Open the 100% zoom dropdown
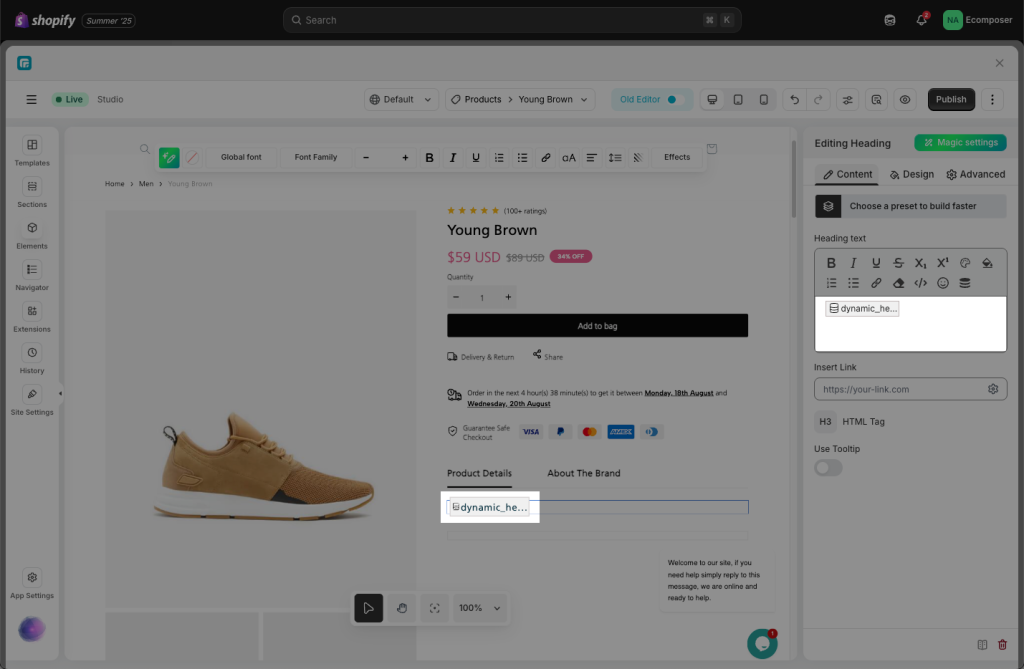 pos(479,608)
